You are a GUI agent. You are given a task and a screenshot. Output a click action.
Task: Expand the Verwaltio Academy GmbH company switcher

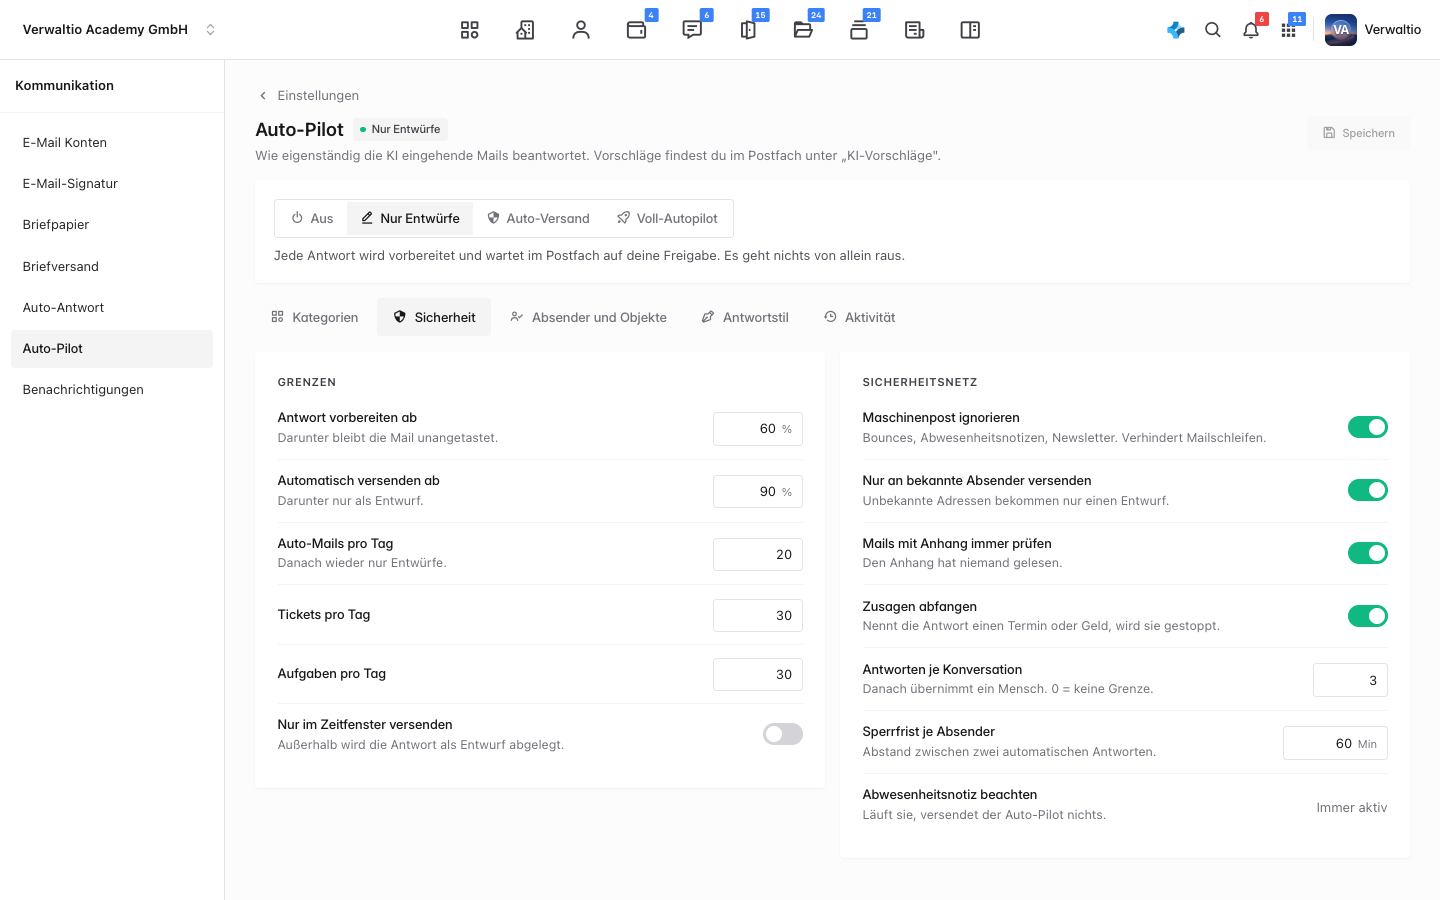pos(120,30)
